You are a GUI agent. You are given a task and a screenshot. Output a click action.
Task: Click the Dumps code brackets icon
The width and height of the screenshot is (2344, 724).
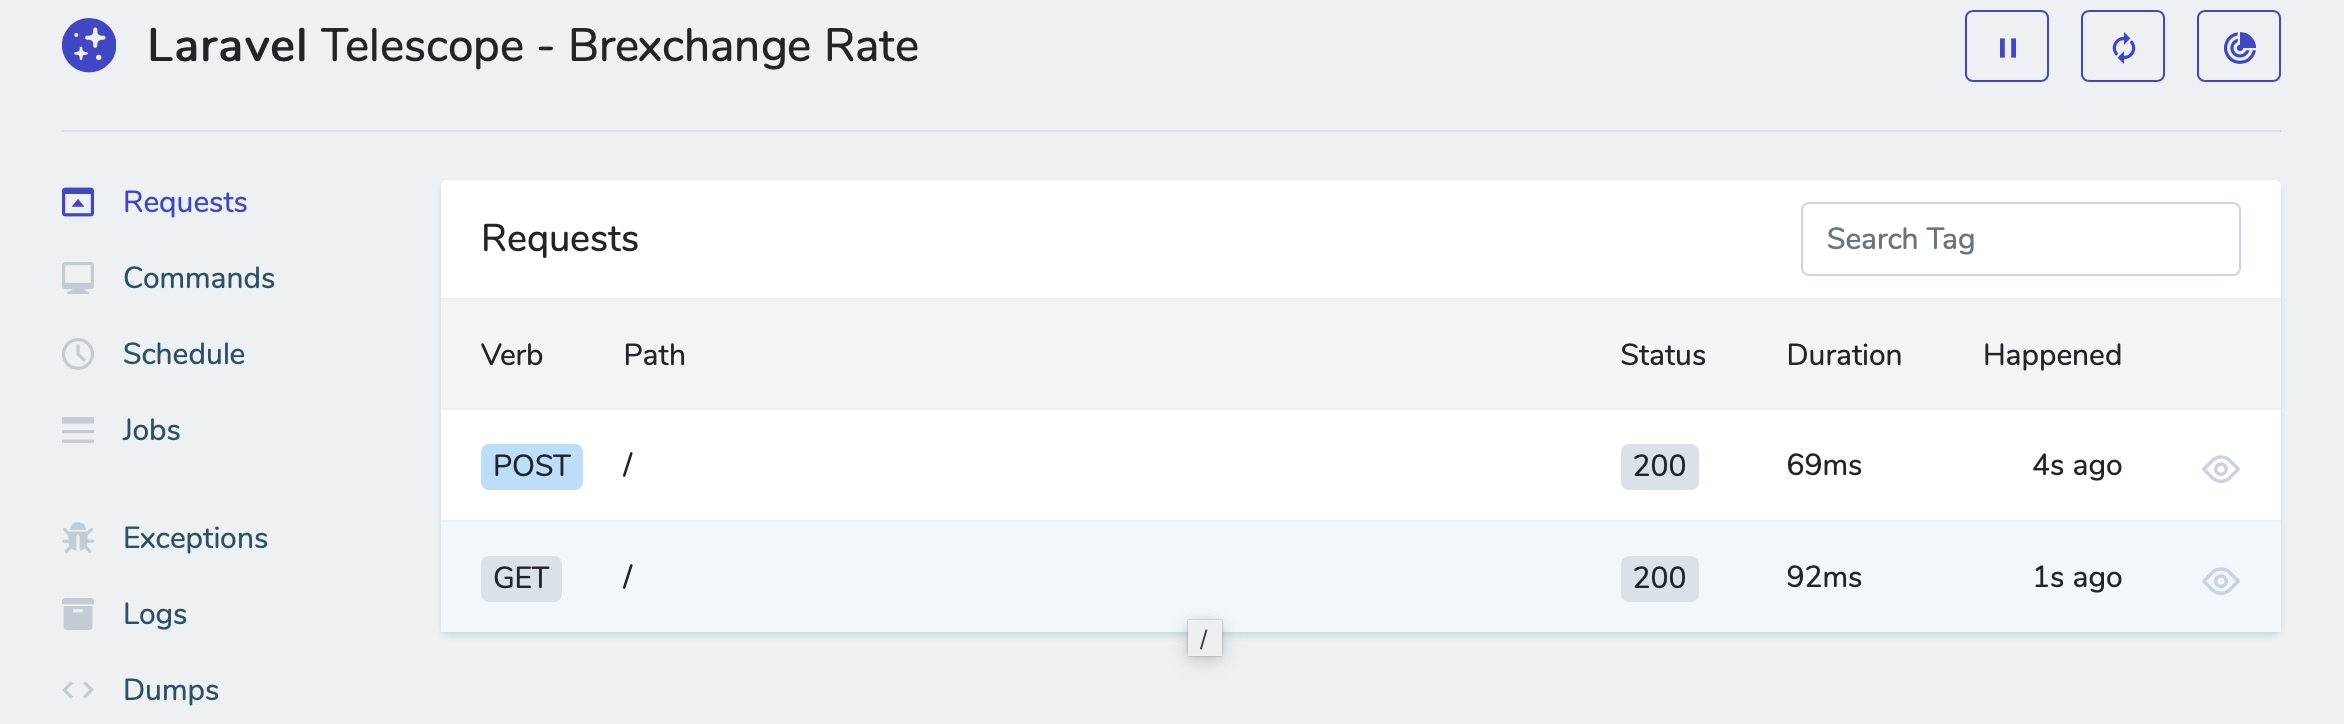(78, 690)
